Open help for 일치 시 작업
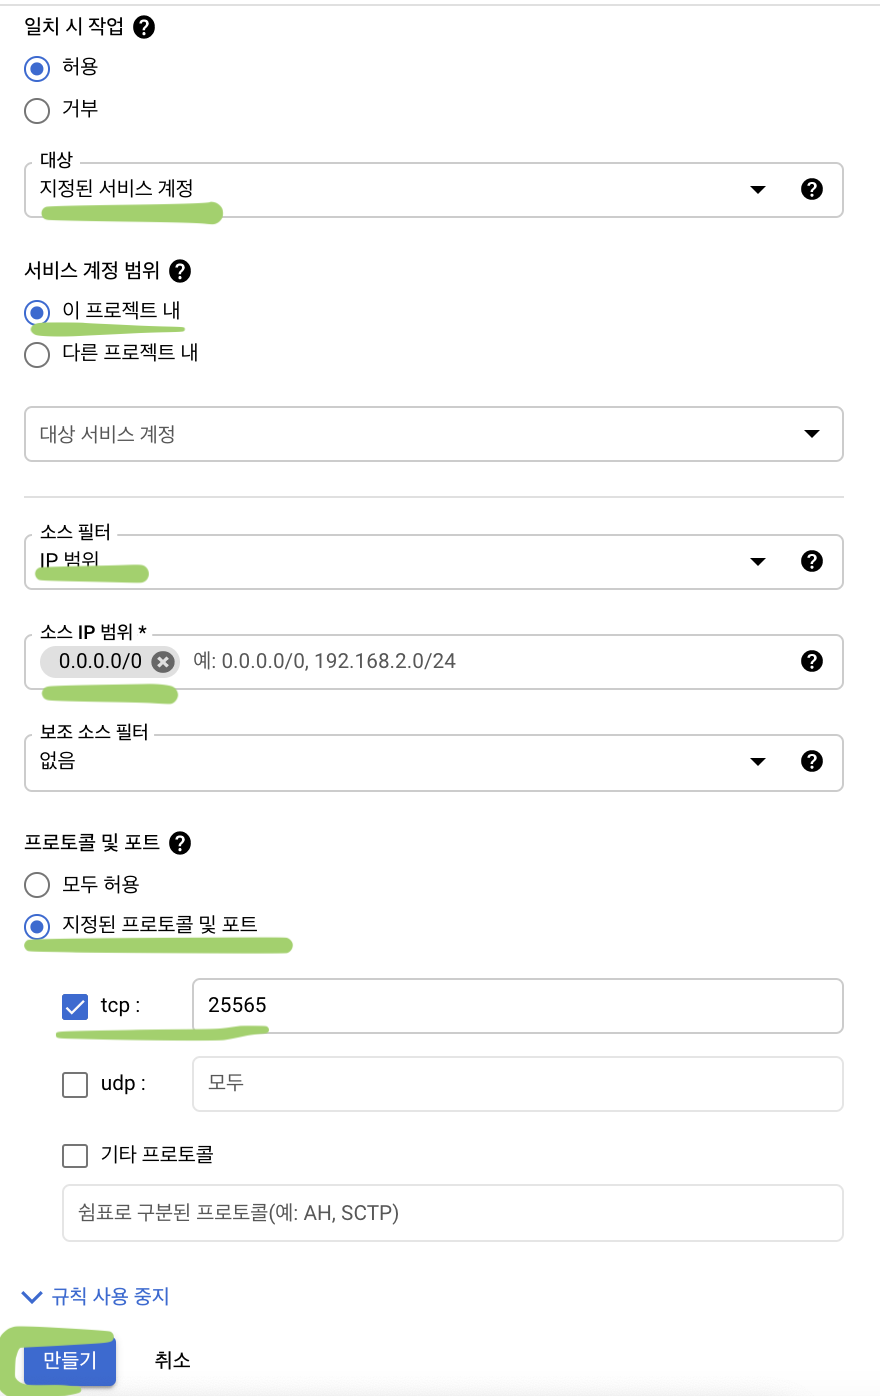The image size is (880, 1396). (x=144, y=27)
